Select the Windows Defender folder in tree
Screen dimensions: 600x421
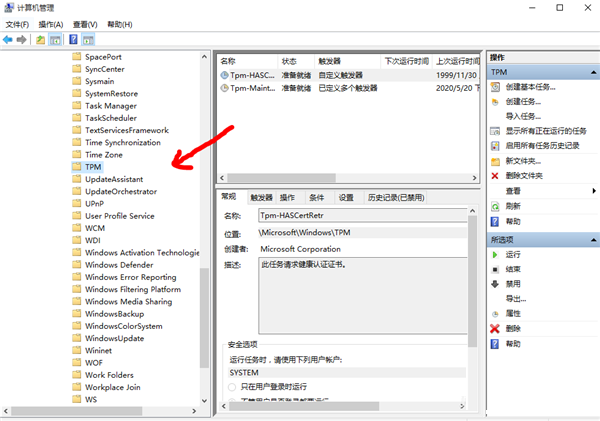click(x=121, y=265)
